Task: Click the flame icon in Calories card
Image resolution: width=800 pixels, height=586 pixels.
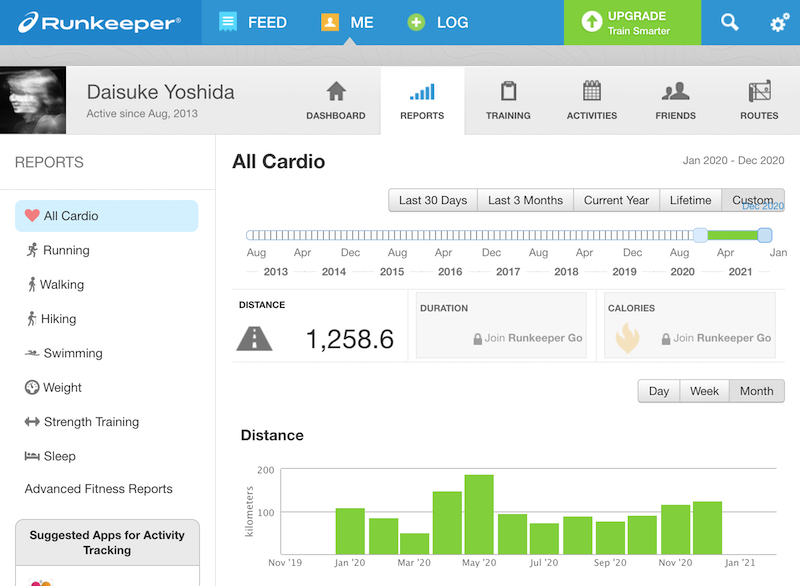Action: 628,338
